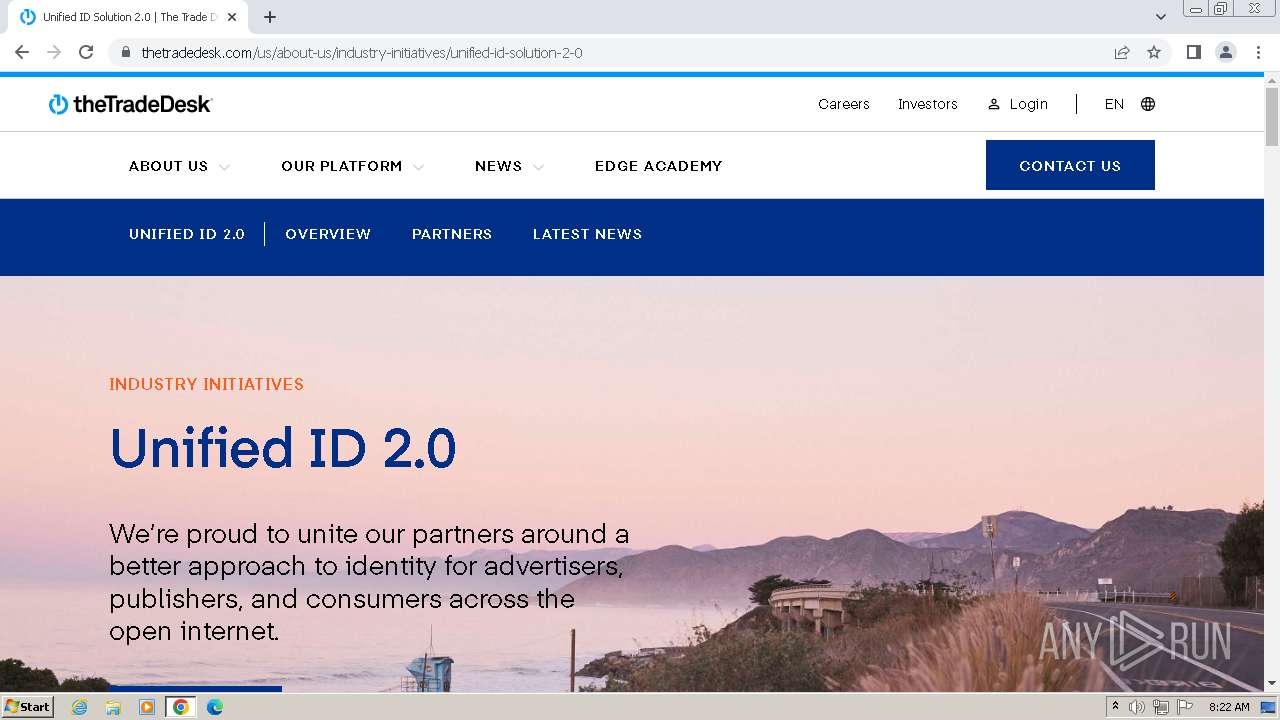Open the Chrome three-dot menu
This screenshot has height=720, width=1280.
coord(1258,52)
